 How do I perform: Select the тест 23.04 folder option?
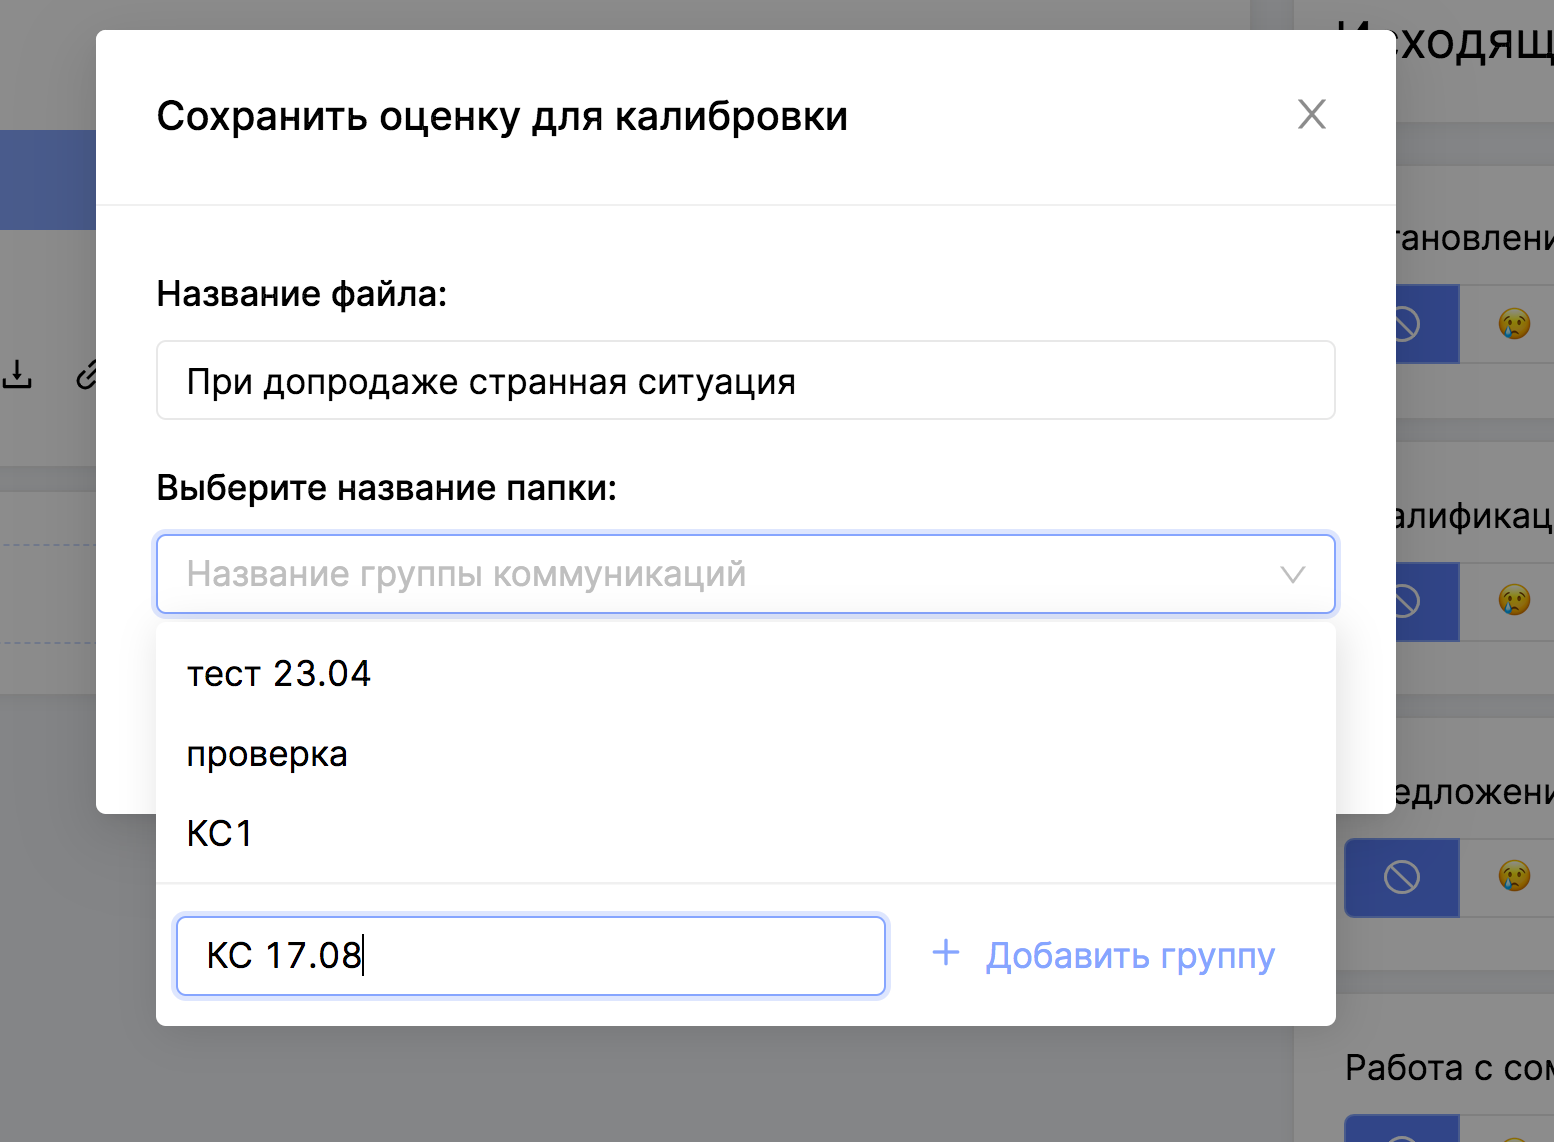tap(279, 674)
